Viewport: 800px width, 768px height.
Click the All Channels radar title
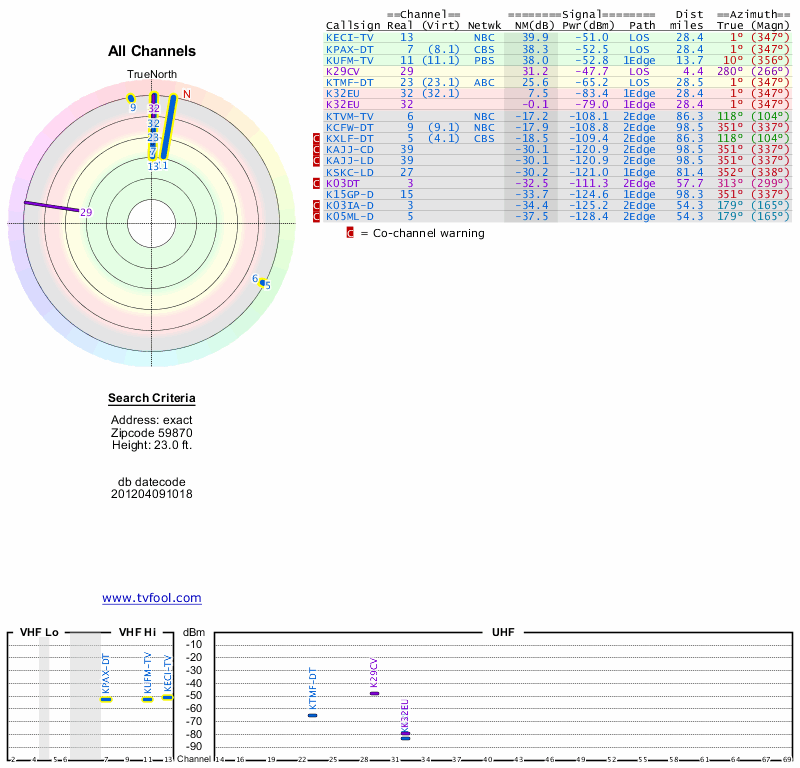point(152,51)
